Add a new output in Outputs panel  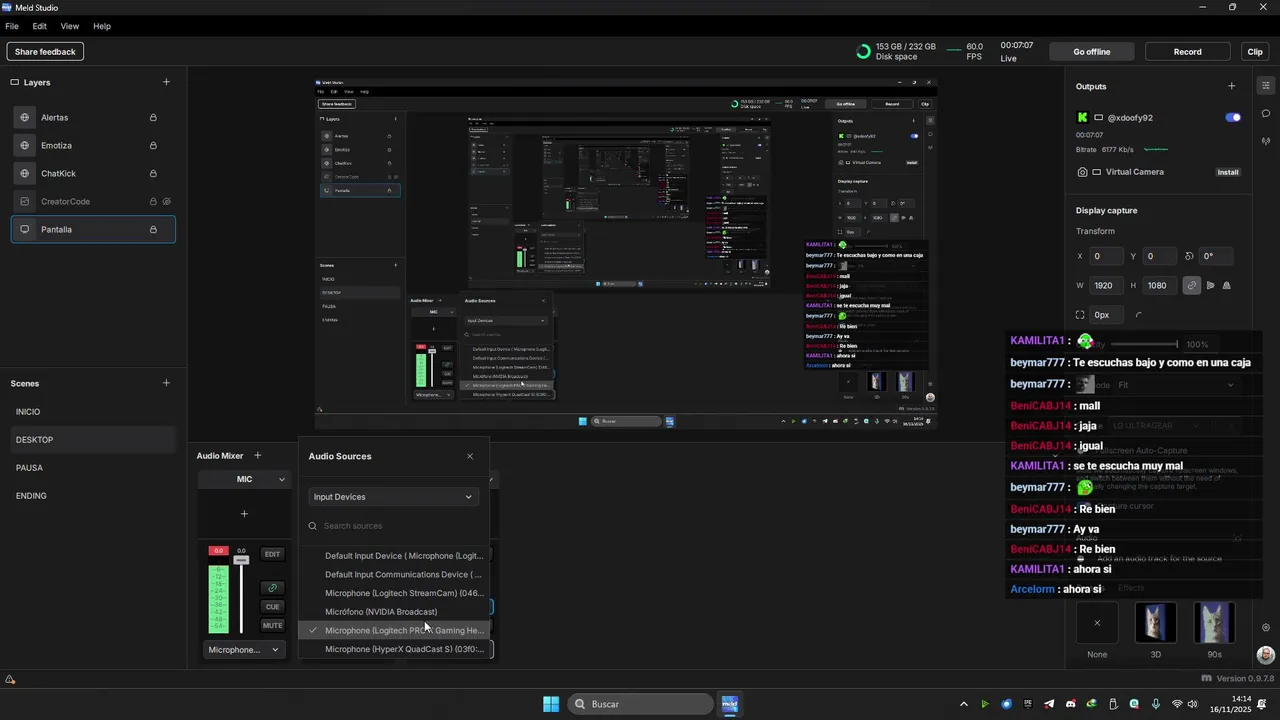pyautogui.click(x=1231, y=86)
